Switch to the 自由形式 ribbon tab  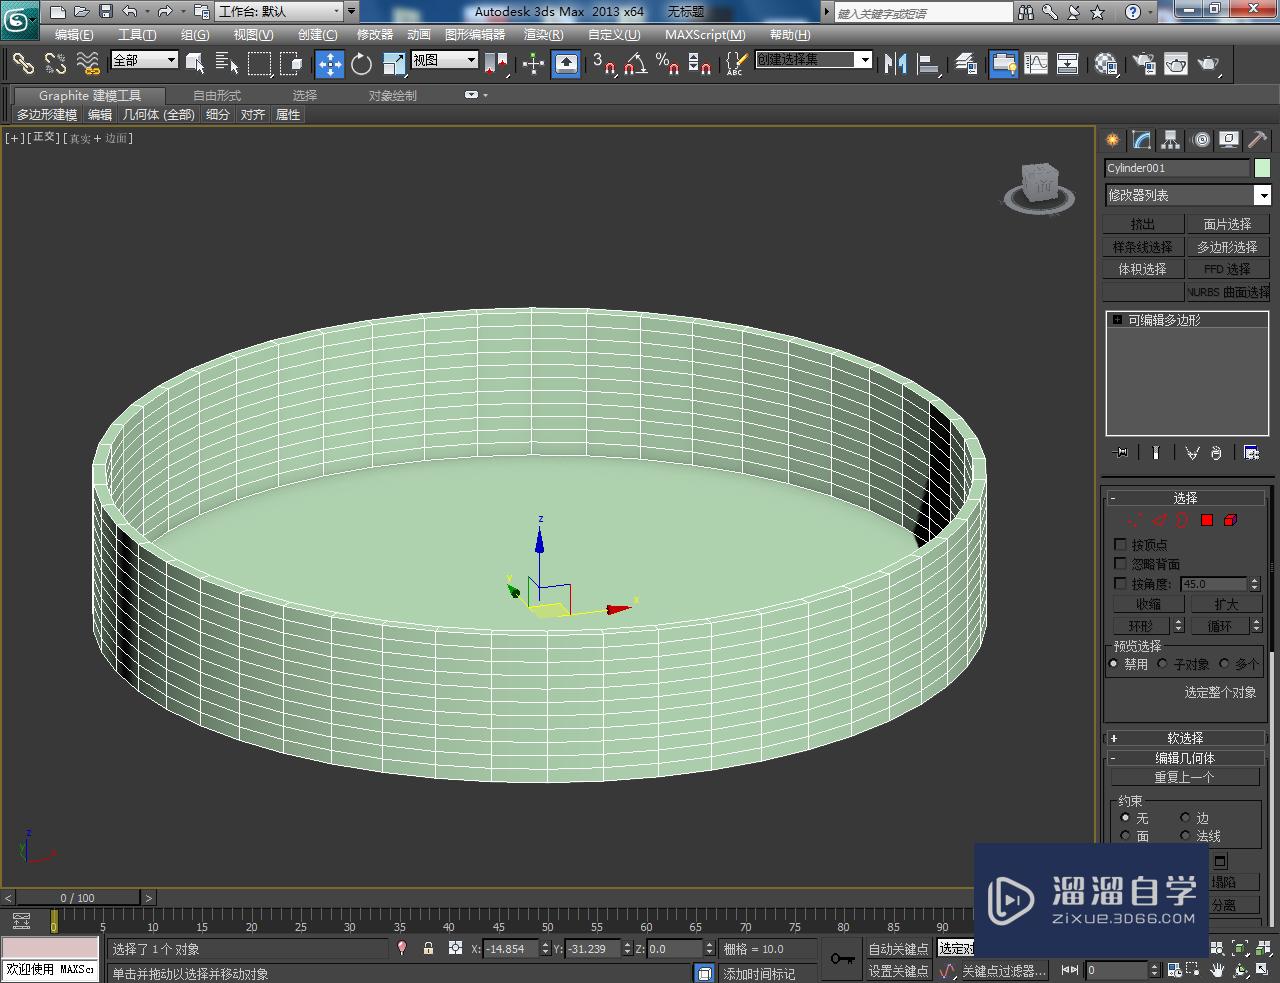tap(217, 95)
